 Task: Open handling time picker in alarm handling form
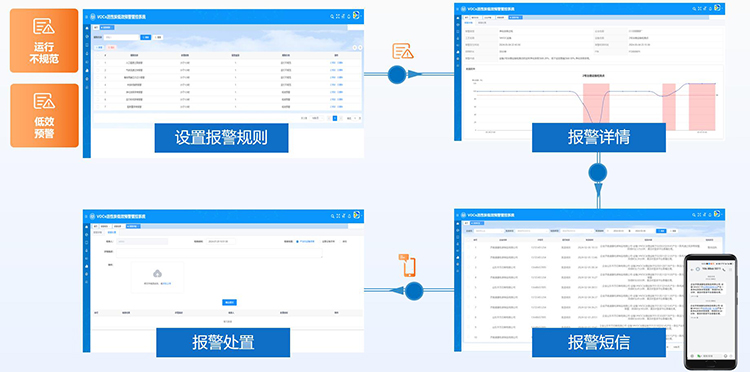[x=221, y=241]
